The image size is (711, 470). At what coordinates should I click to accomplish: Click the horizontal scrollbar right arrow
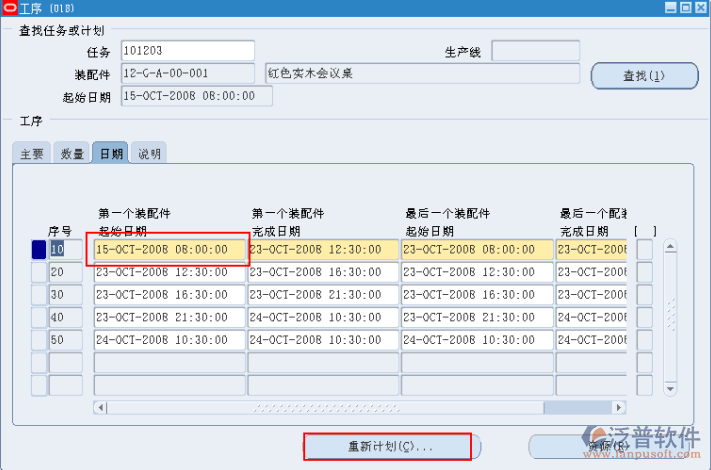pyautogui.click(x=620, y=408)
